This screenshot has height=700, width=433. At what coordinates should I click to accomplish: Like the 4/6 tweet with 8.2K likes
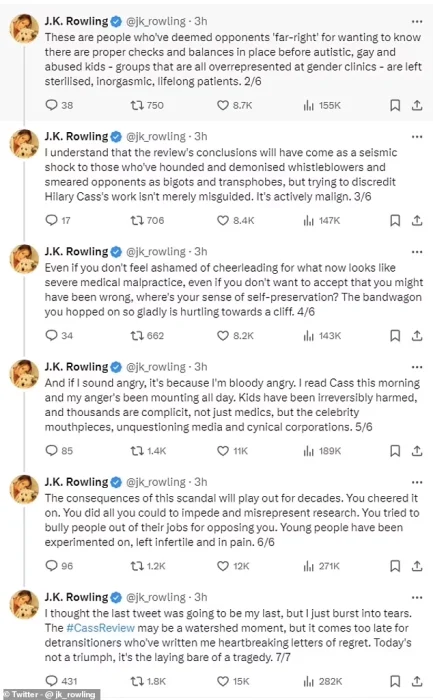pos(235,336)
